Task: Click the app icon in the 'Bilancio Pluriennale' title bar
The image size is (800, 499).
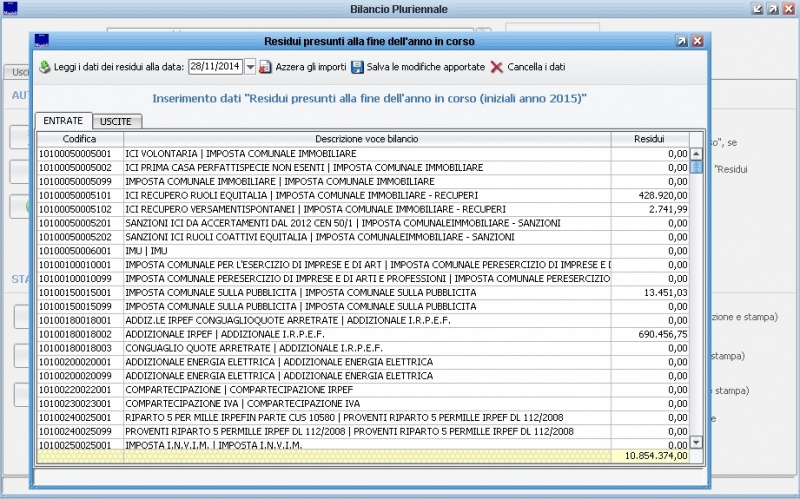Action: [x=10, y=9]
